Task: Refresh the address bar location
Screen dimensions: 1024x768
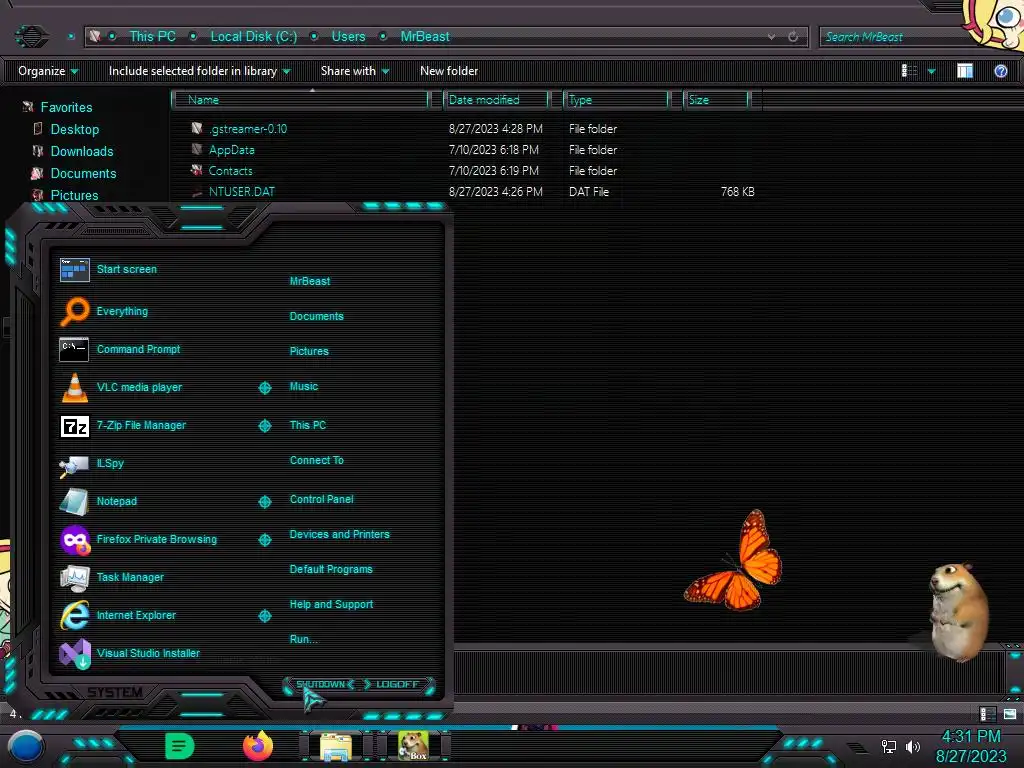Action: pos(793,37)
